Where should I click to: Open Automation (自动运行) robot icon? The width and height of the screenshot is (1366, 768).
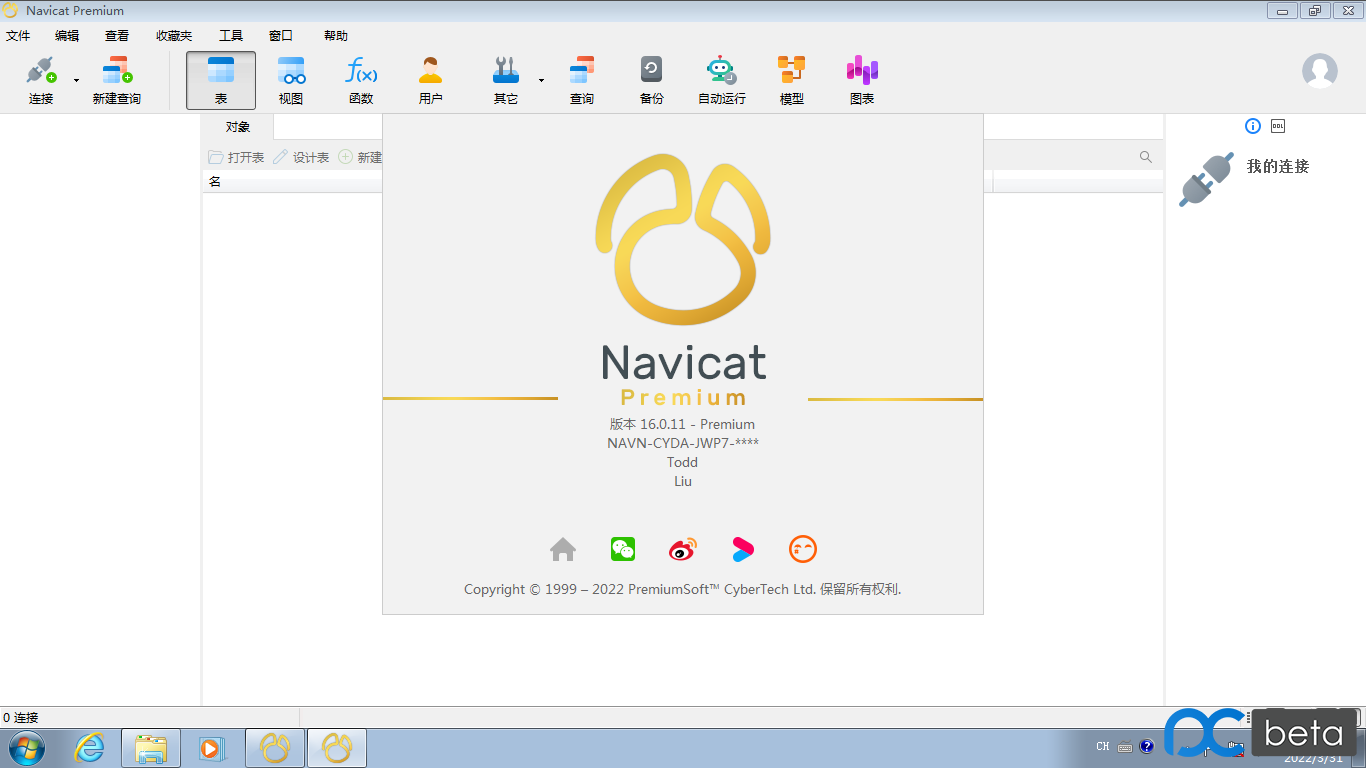[721, 70]
